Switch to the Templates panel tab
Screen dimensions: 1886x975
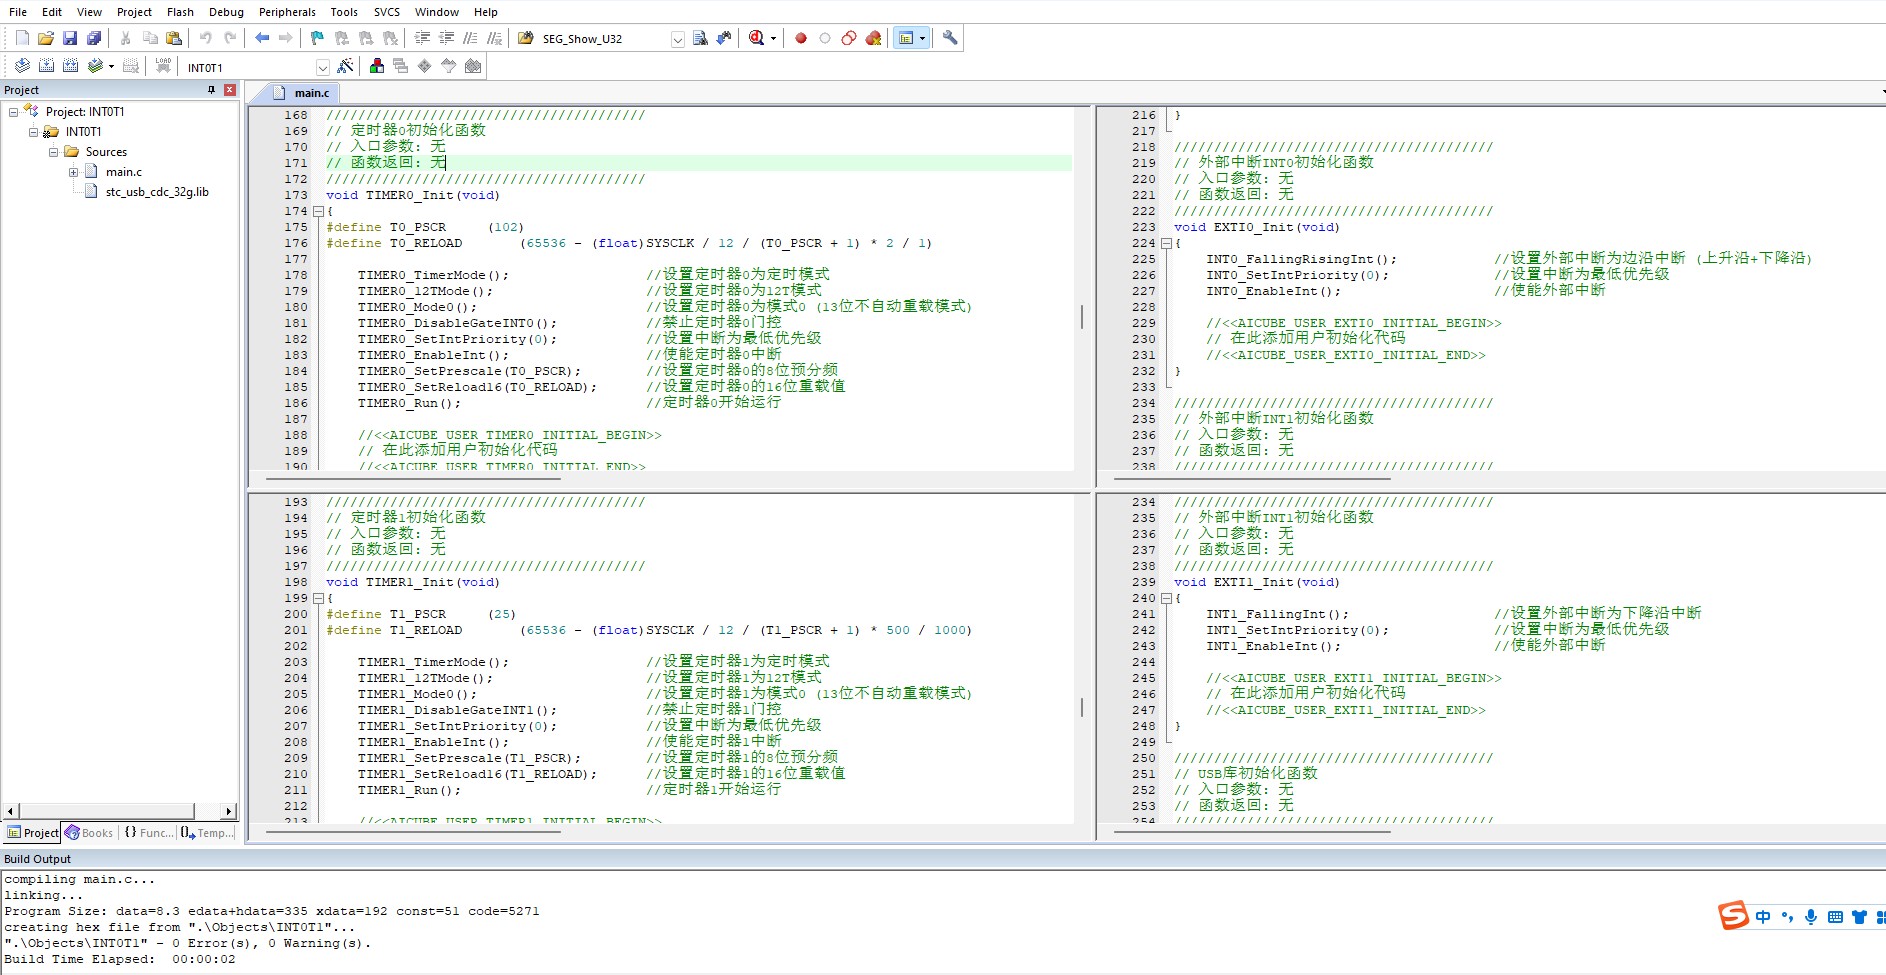point(208,832)
